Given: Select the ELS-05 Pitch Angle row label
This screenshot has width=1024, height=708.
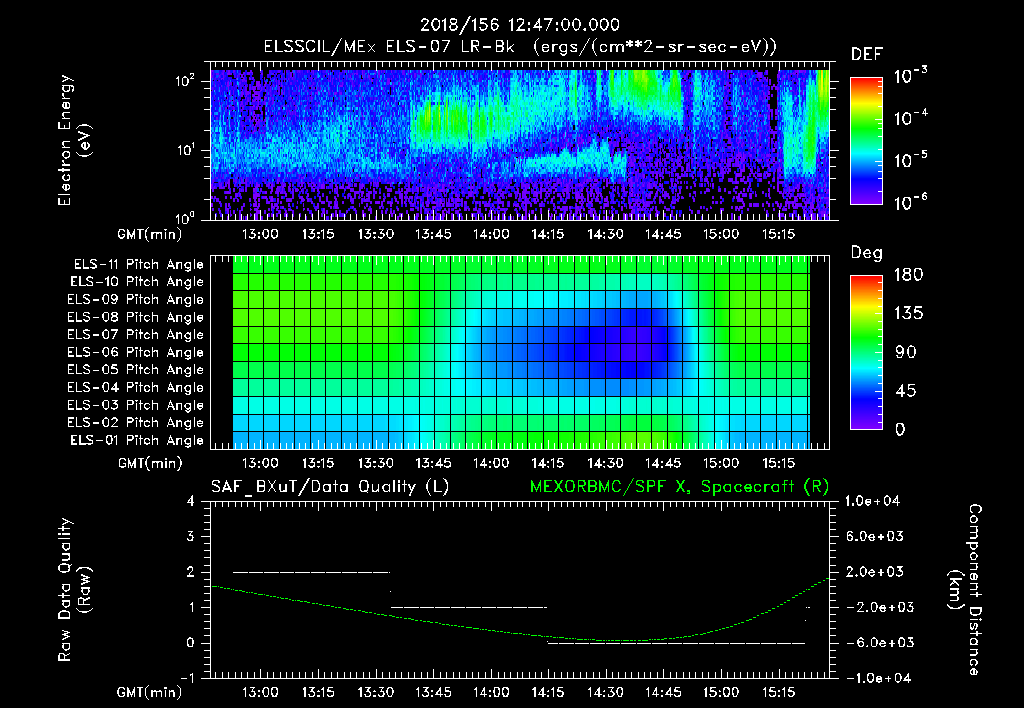Looking at the screenshot, I should pos(136,370).
